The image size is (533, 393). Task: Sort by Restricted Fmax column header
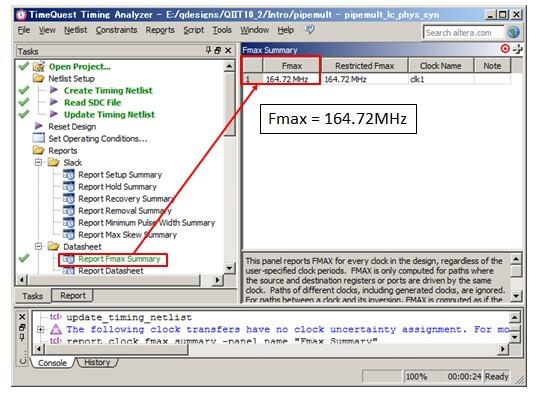tap(364, 66)
